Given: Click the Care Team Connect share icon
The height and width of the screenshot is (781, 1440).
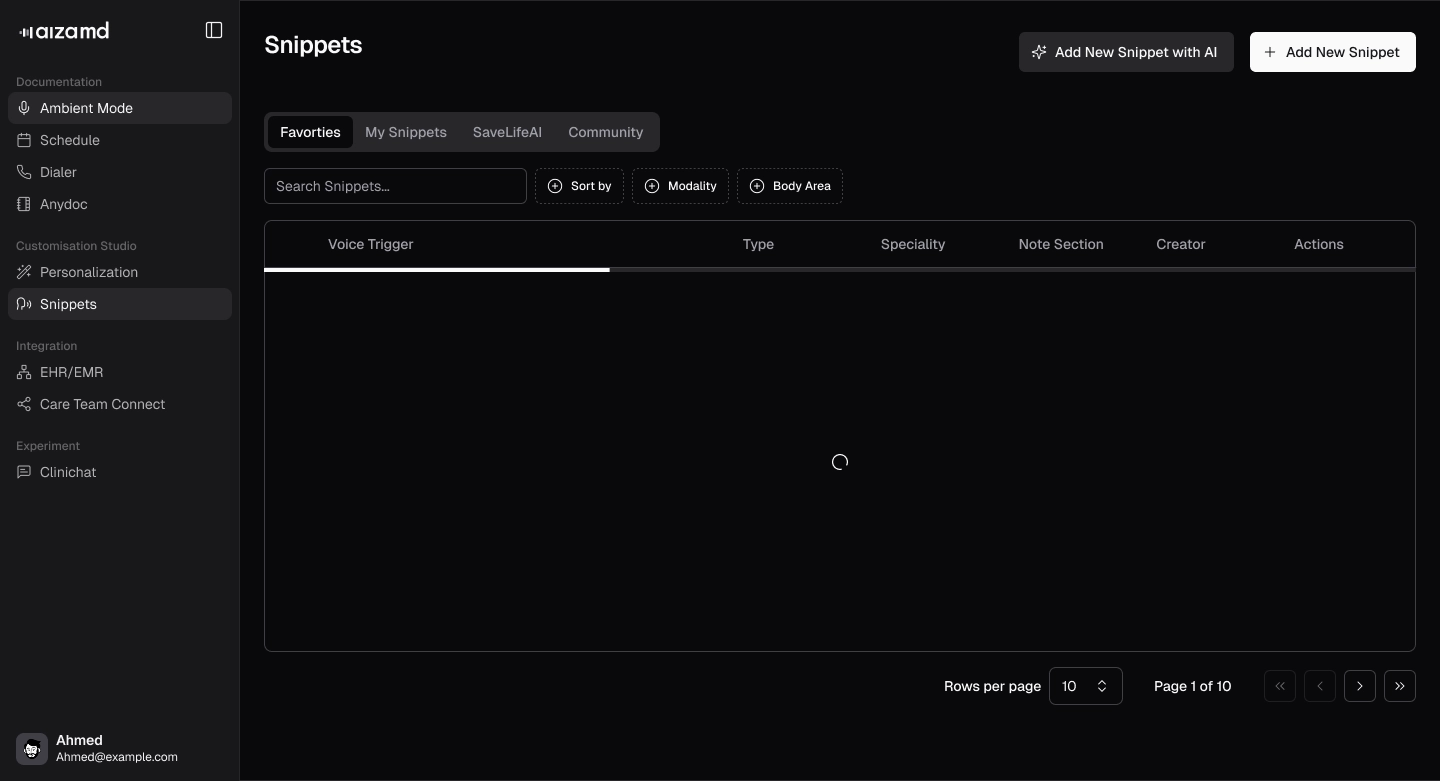Looking at the screenshot, I should 24,404.
